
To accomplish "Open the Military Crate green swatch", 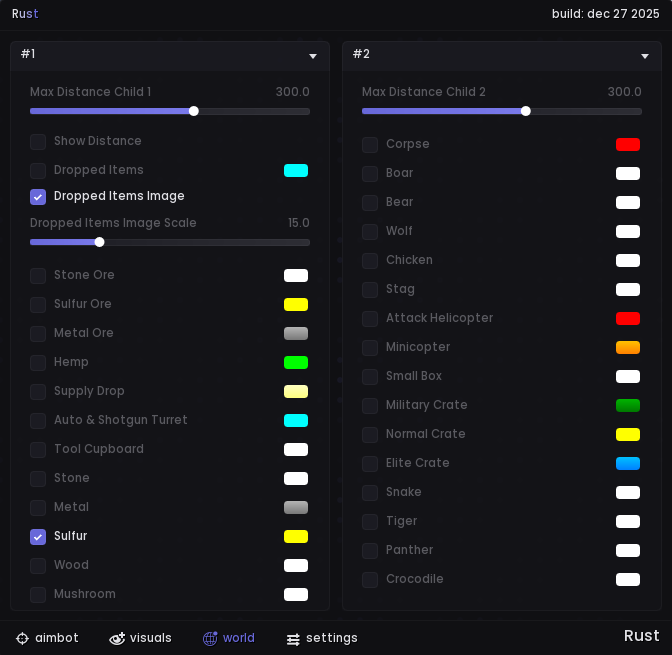I will (628, 406).
